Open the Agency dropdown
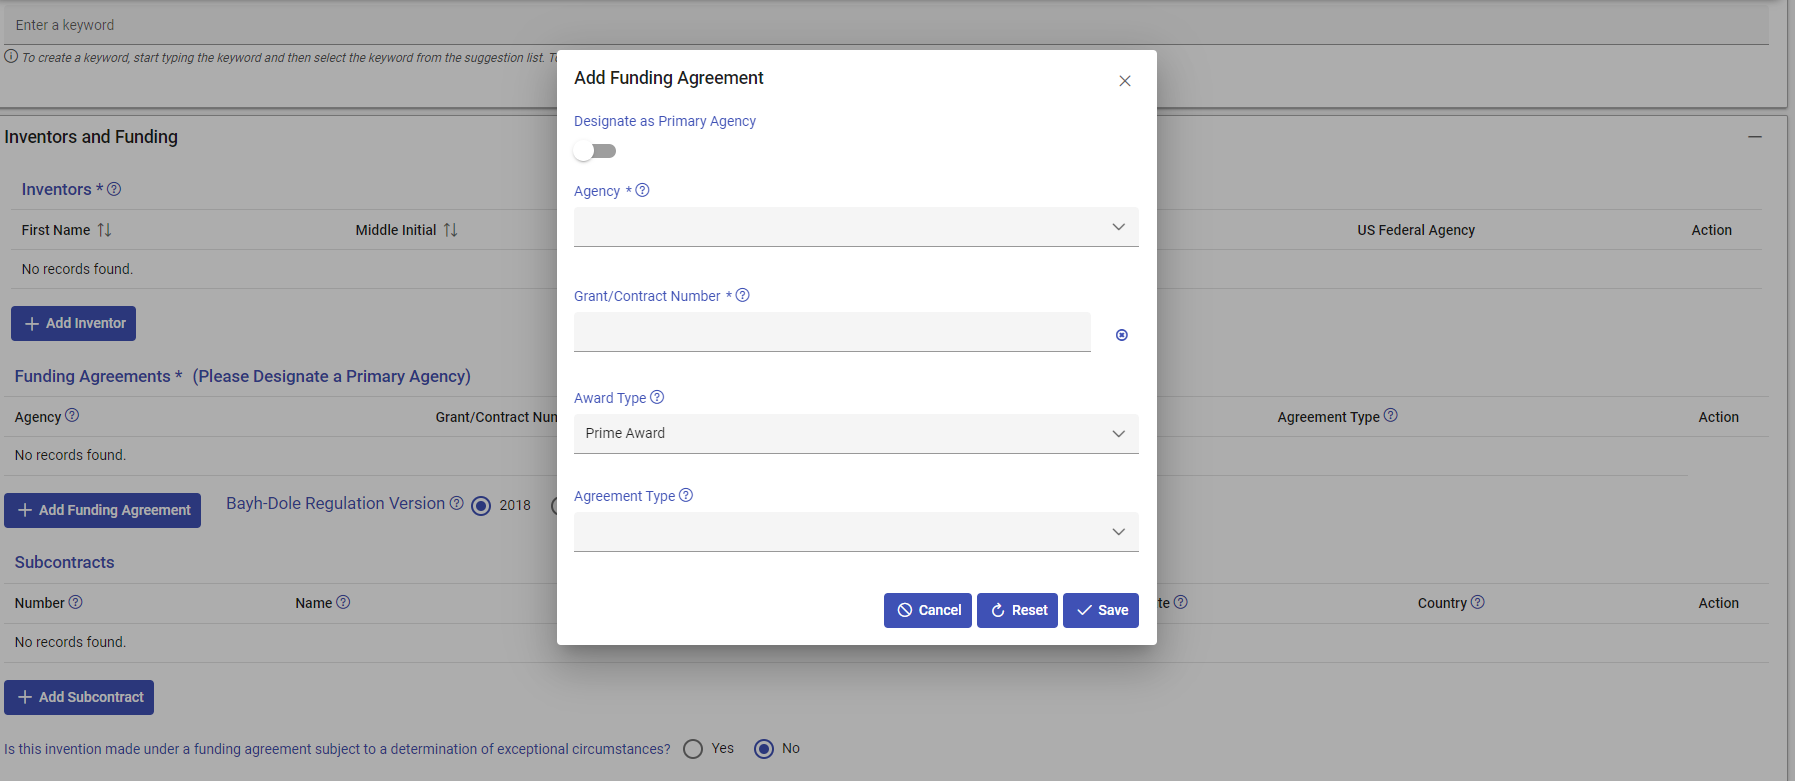The height and width of the screenshot is (781, 1795). pos(855,227)
